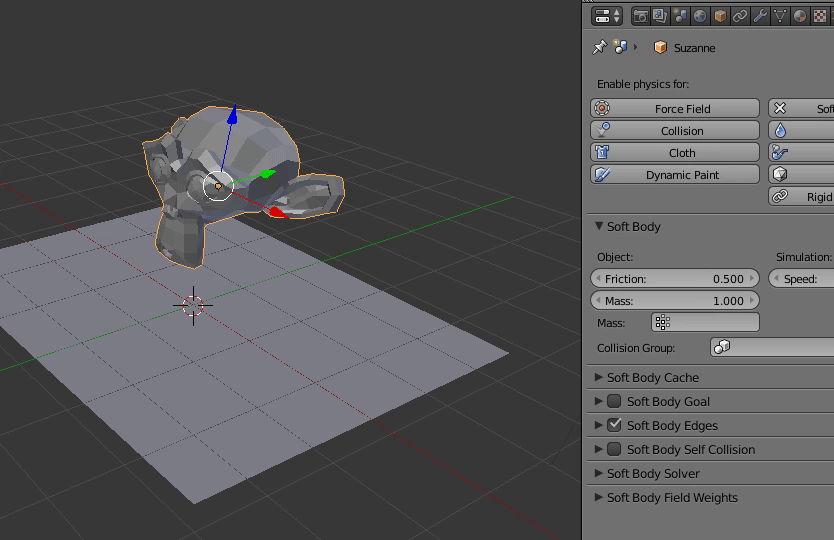Viewport: 834px width, 540px height.
Task: Enable Fluid physics (water drop button)
Action: click(801, 130)
